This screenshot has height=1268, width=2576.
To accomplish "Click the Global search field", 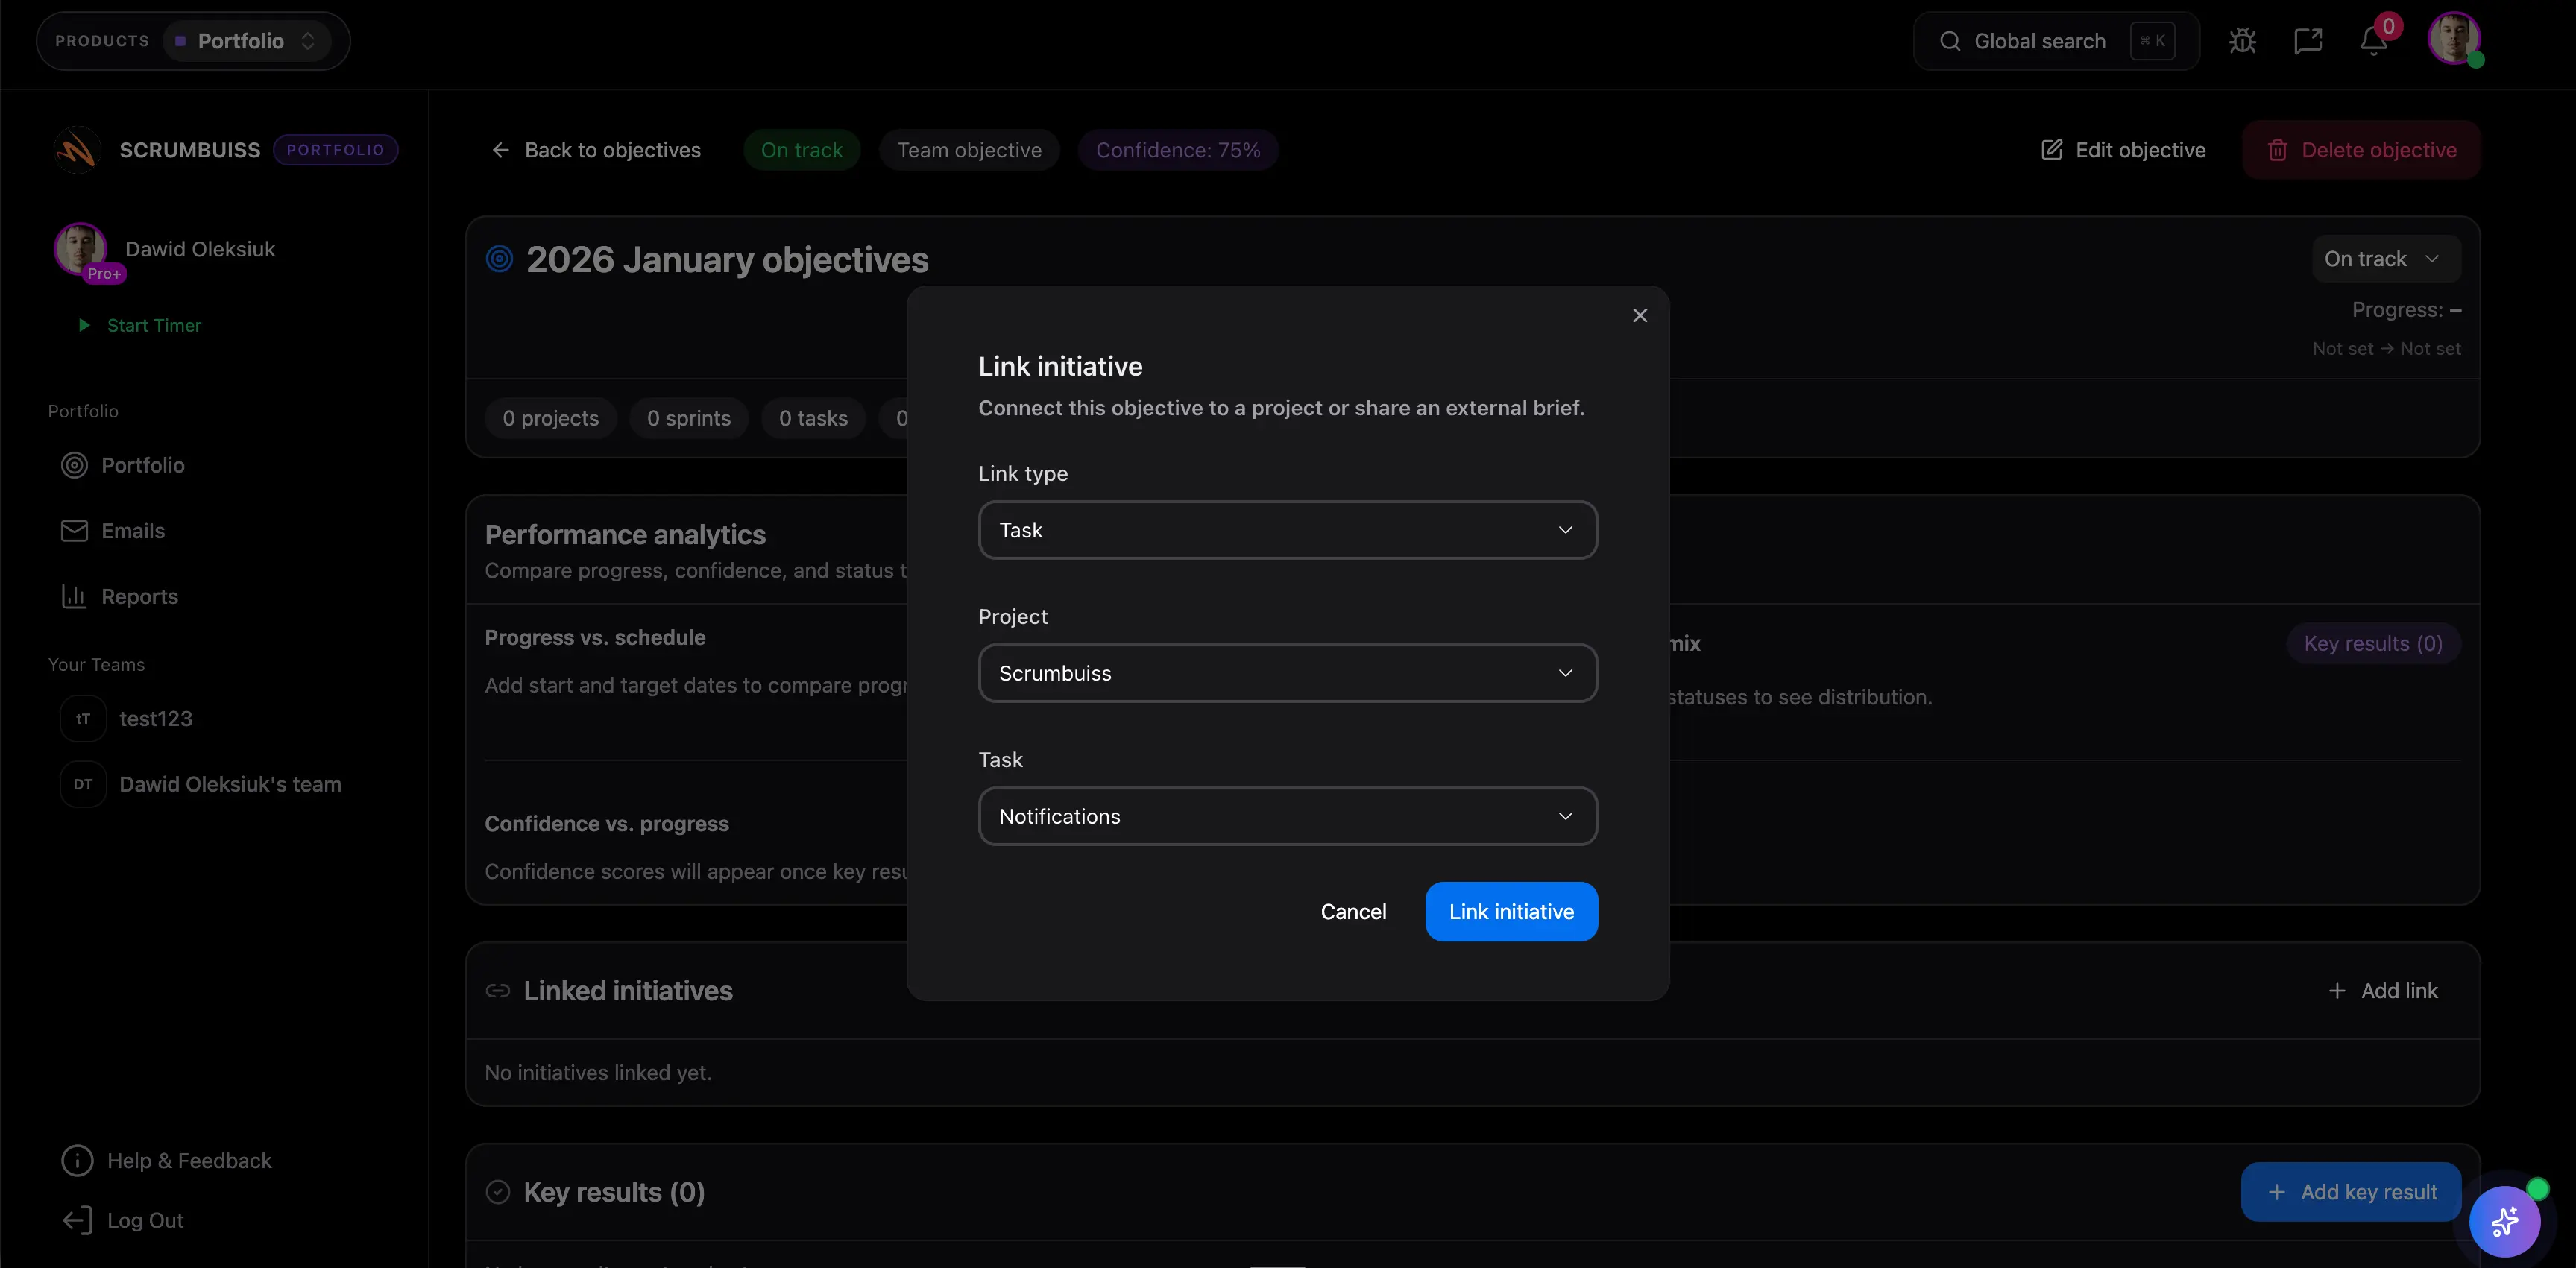I will [2039, 41].
